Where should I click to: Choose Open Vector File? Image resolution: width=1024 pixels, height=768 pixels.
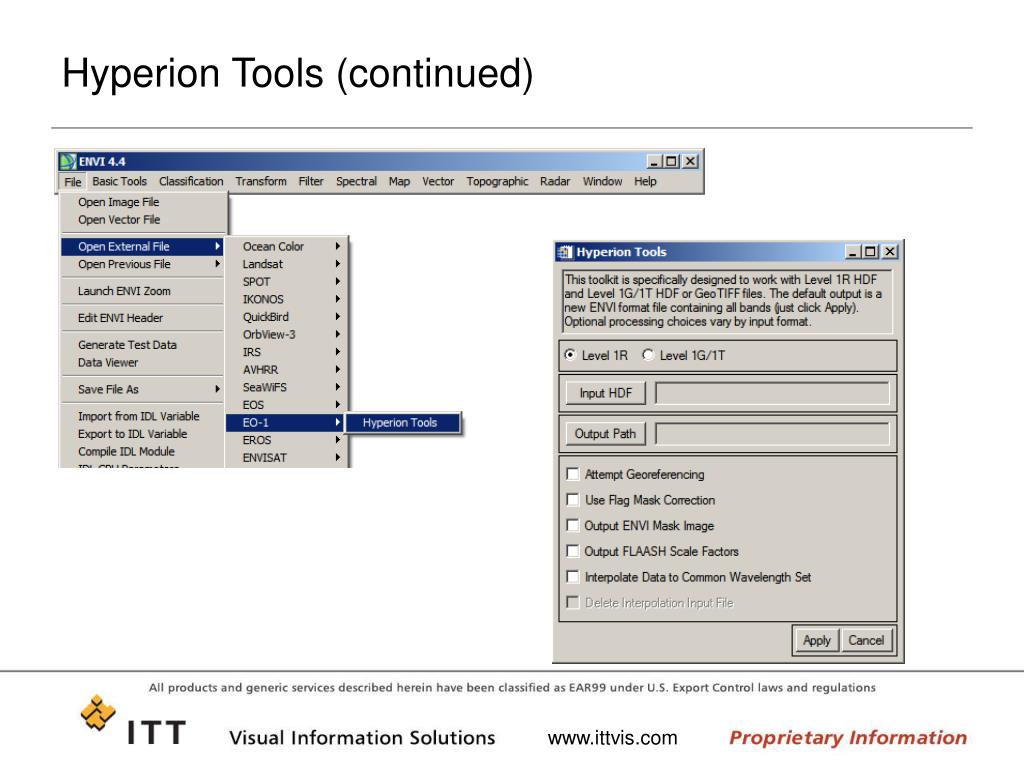143,220
